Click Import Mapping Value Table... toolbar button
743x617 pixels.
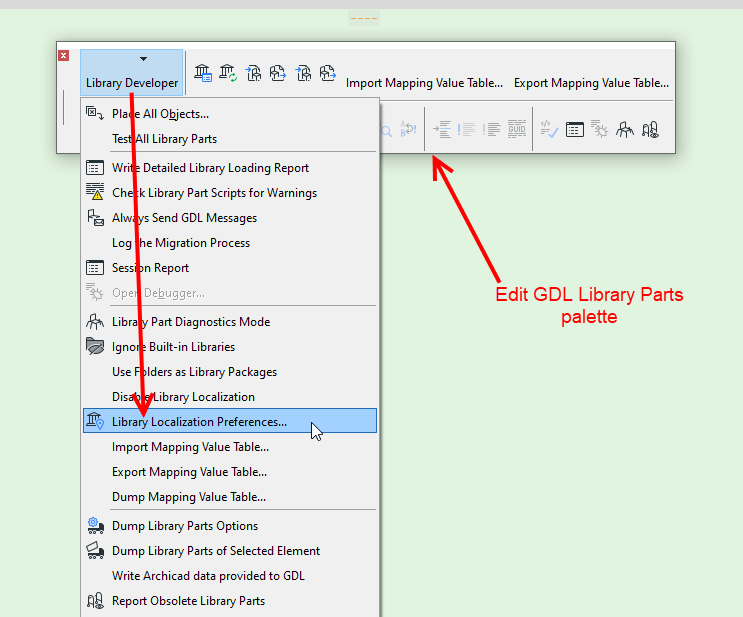coord(424,83)
